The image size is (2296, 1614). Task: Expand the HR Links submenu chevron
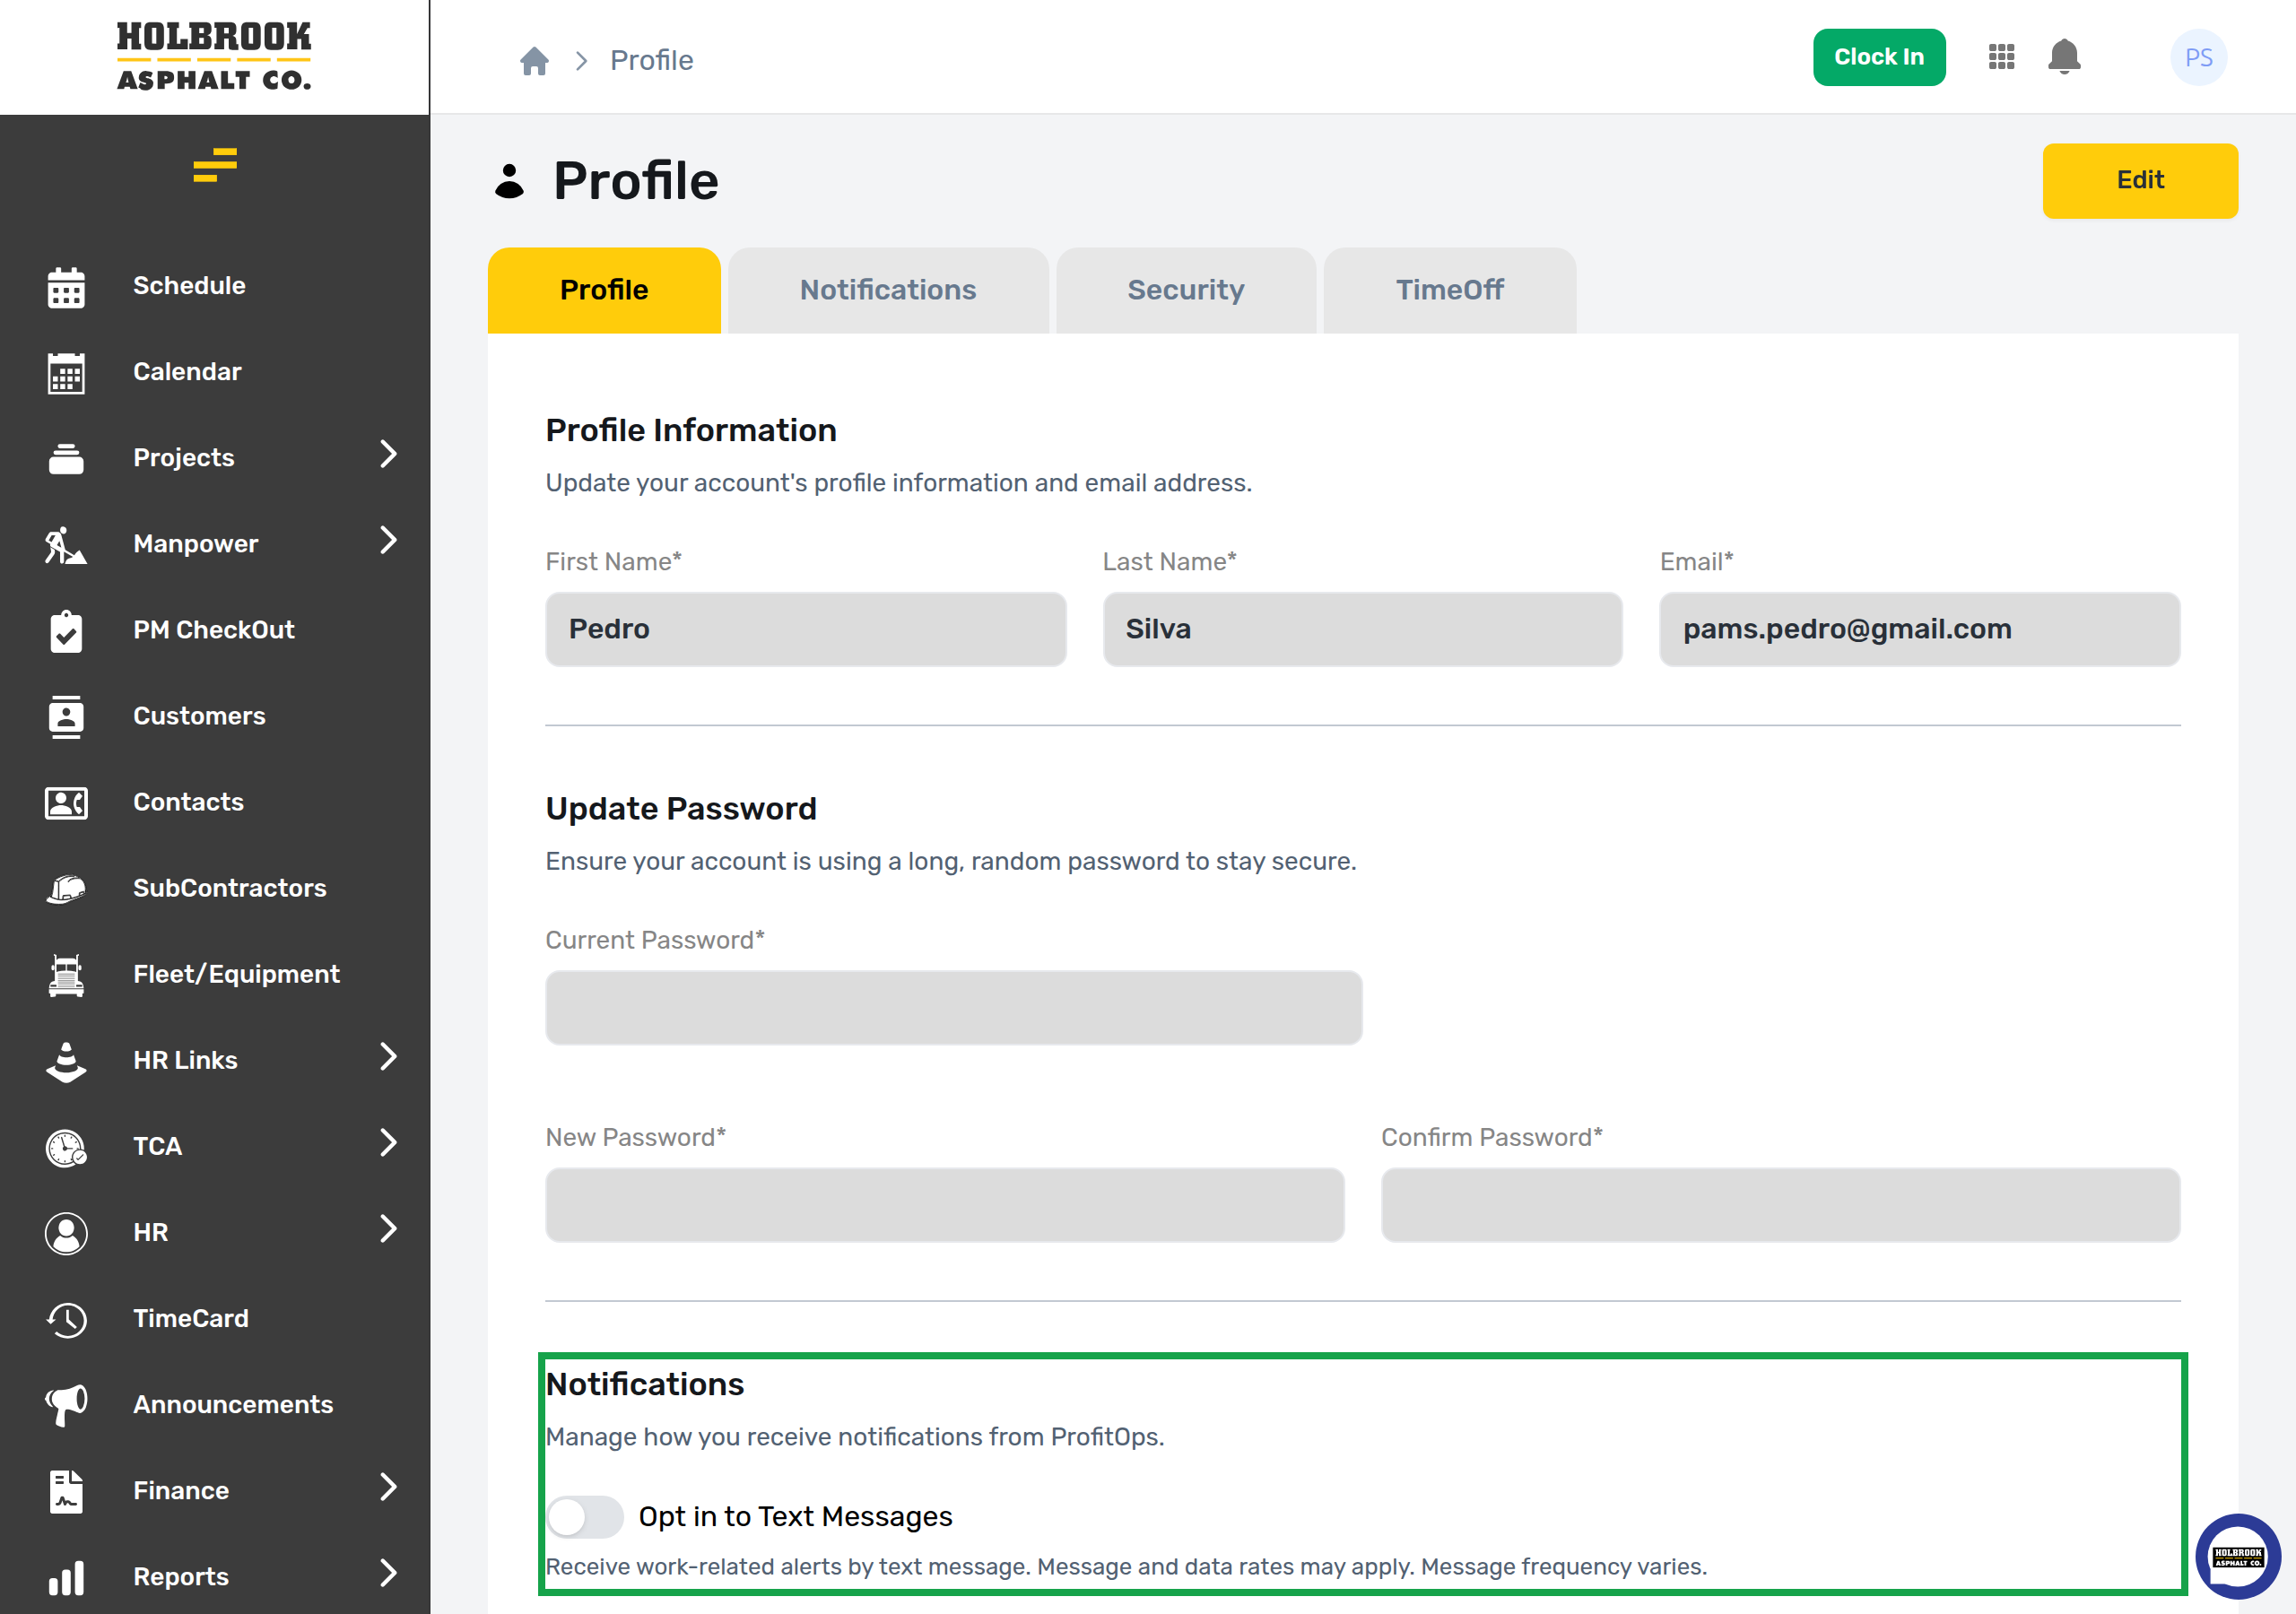(389, 1057)
